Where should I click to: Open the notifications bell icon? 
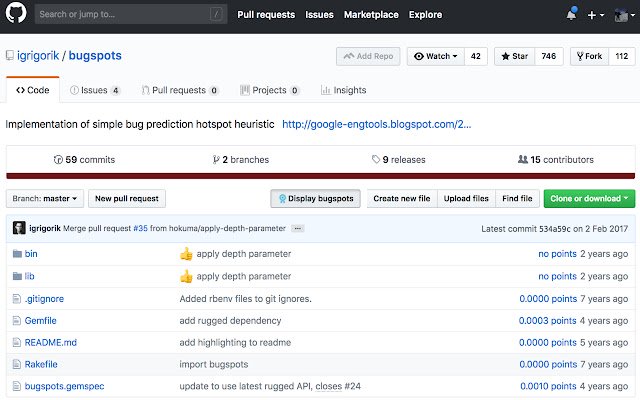pos(571,14)
